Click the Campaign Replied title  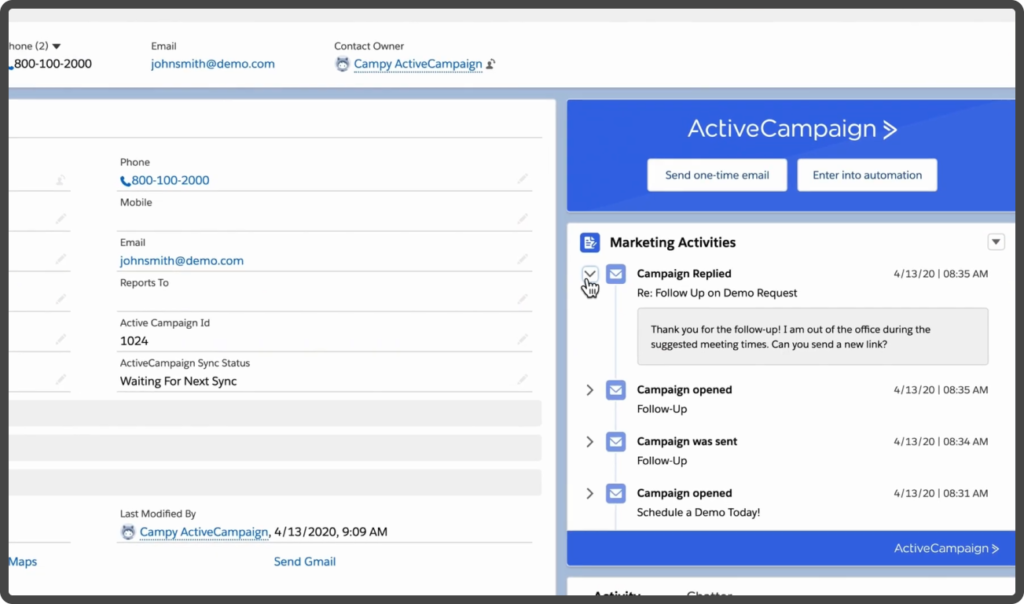(684, 274)
